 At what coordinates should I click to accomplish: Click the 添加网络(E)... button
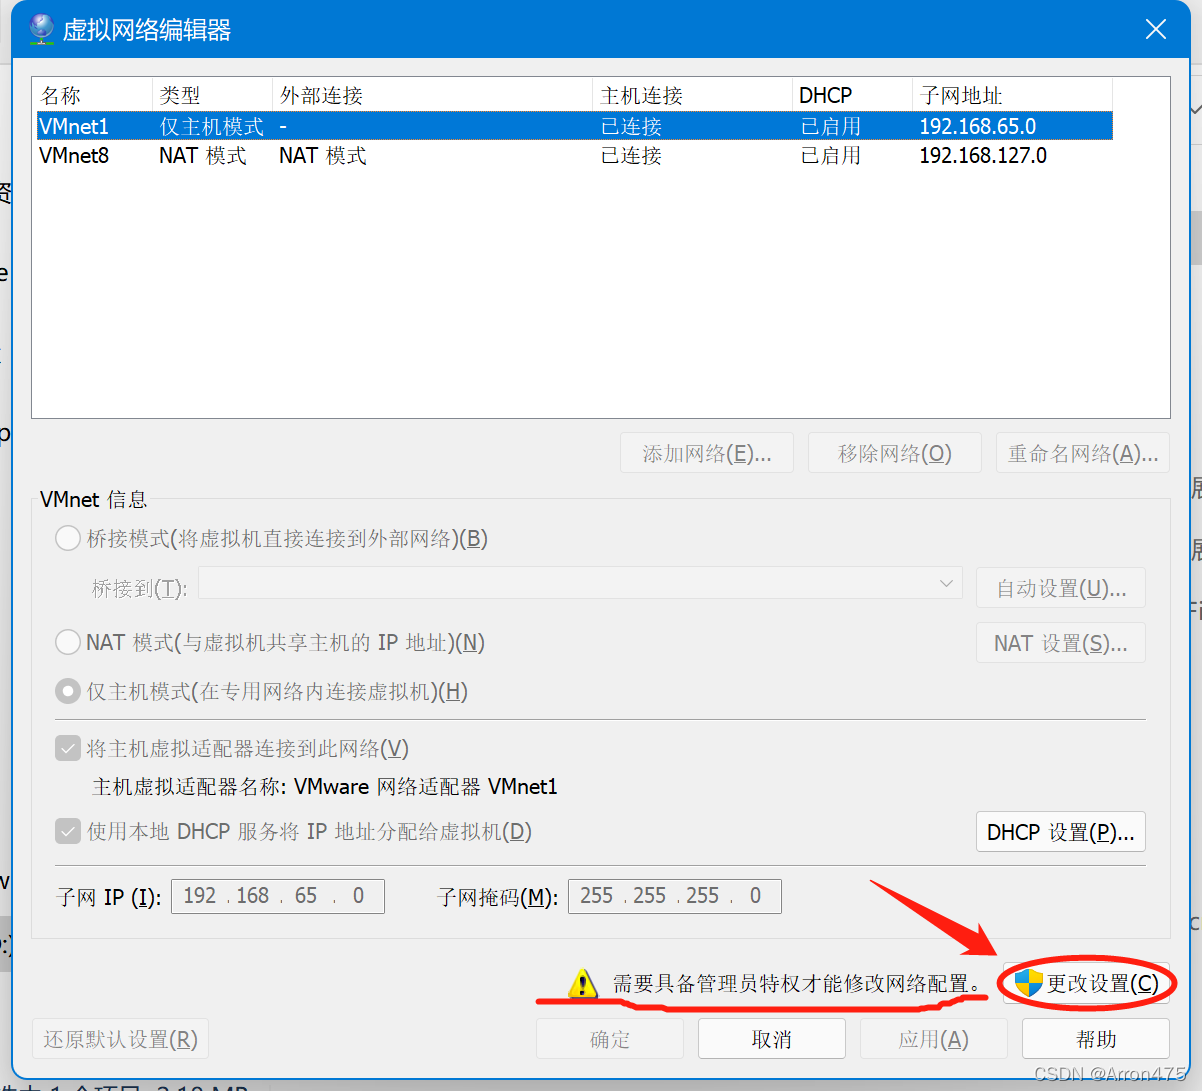(x=707, y=454)
